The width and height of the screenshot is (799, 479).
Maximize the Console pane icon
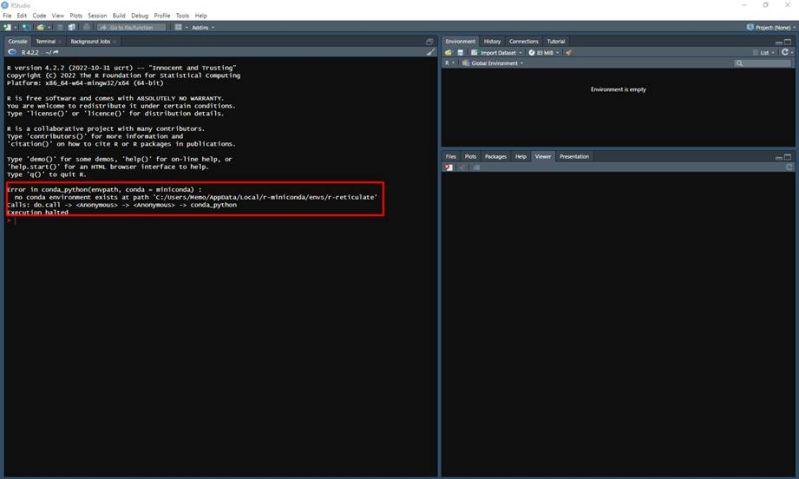430,42
